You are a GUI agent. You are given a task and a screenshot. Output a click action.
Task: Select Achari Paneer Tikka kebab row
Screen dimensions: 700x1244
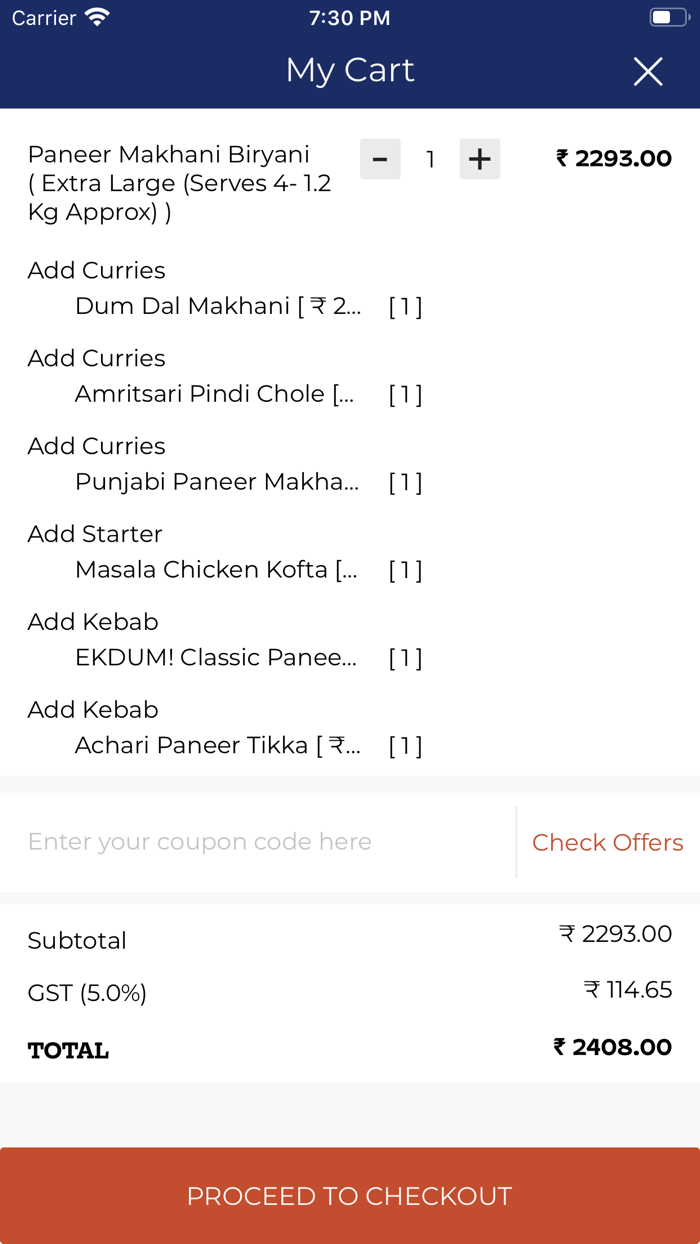[x=217, y=746]
